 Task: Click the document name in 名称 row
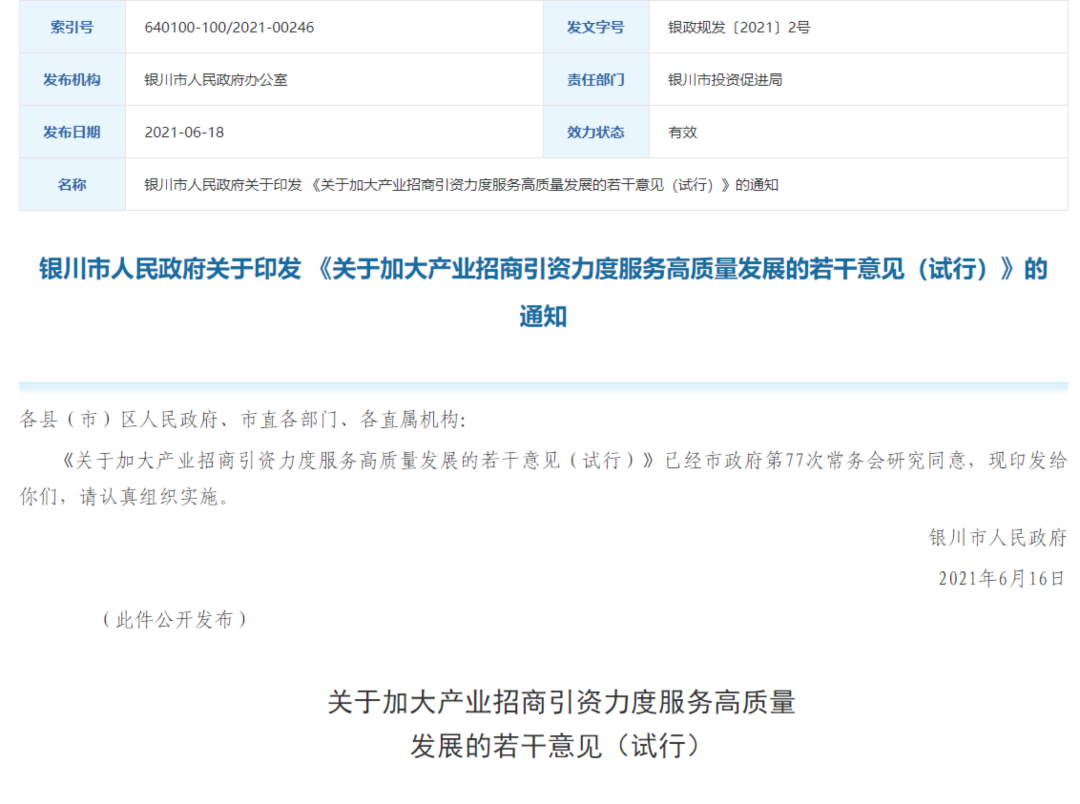click(461, 185)
